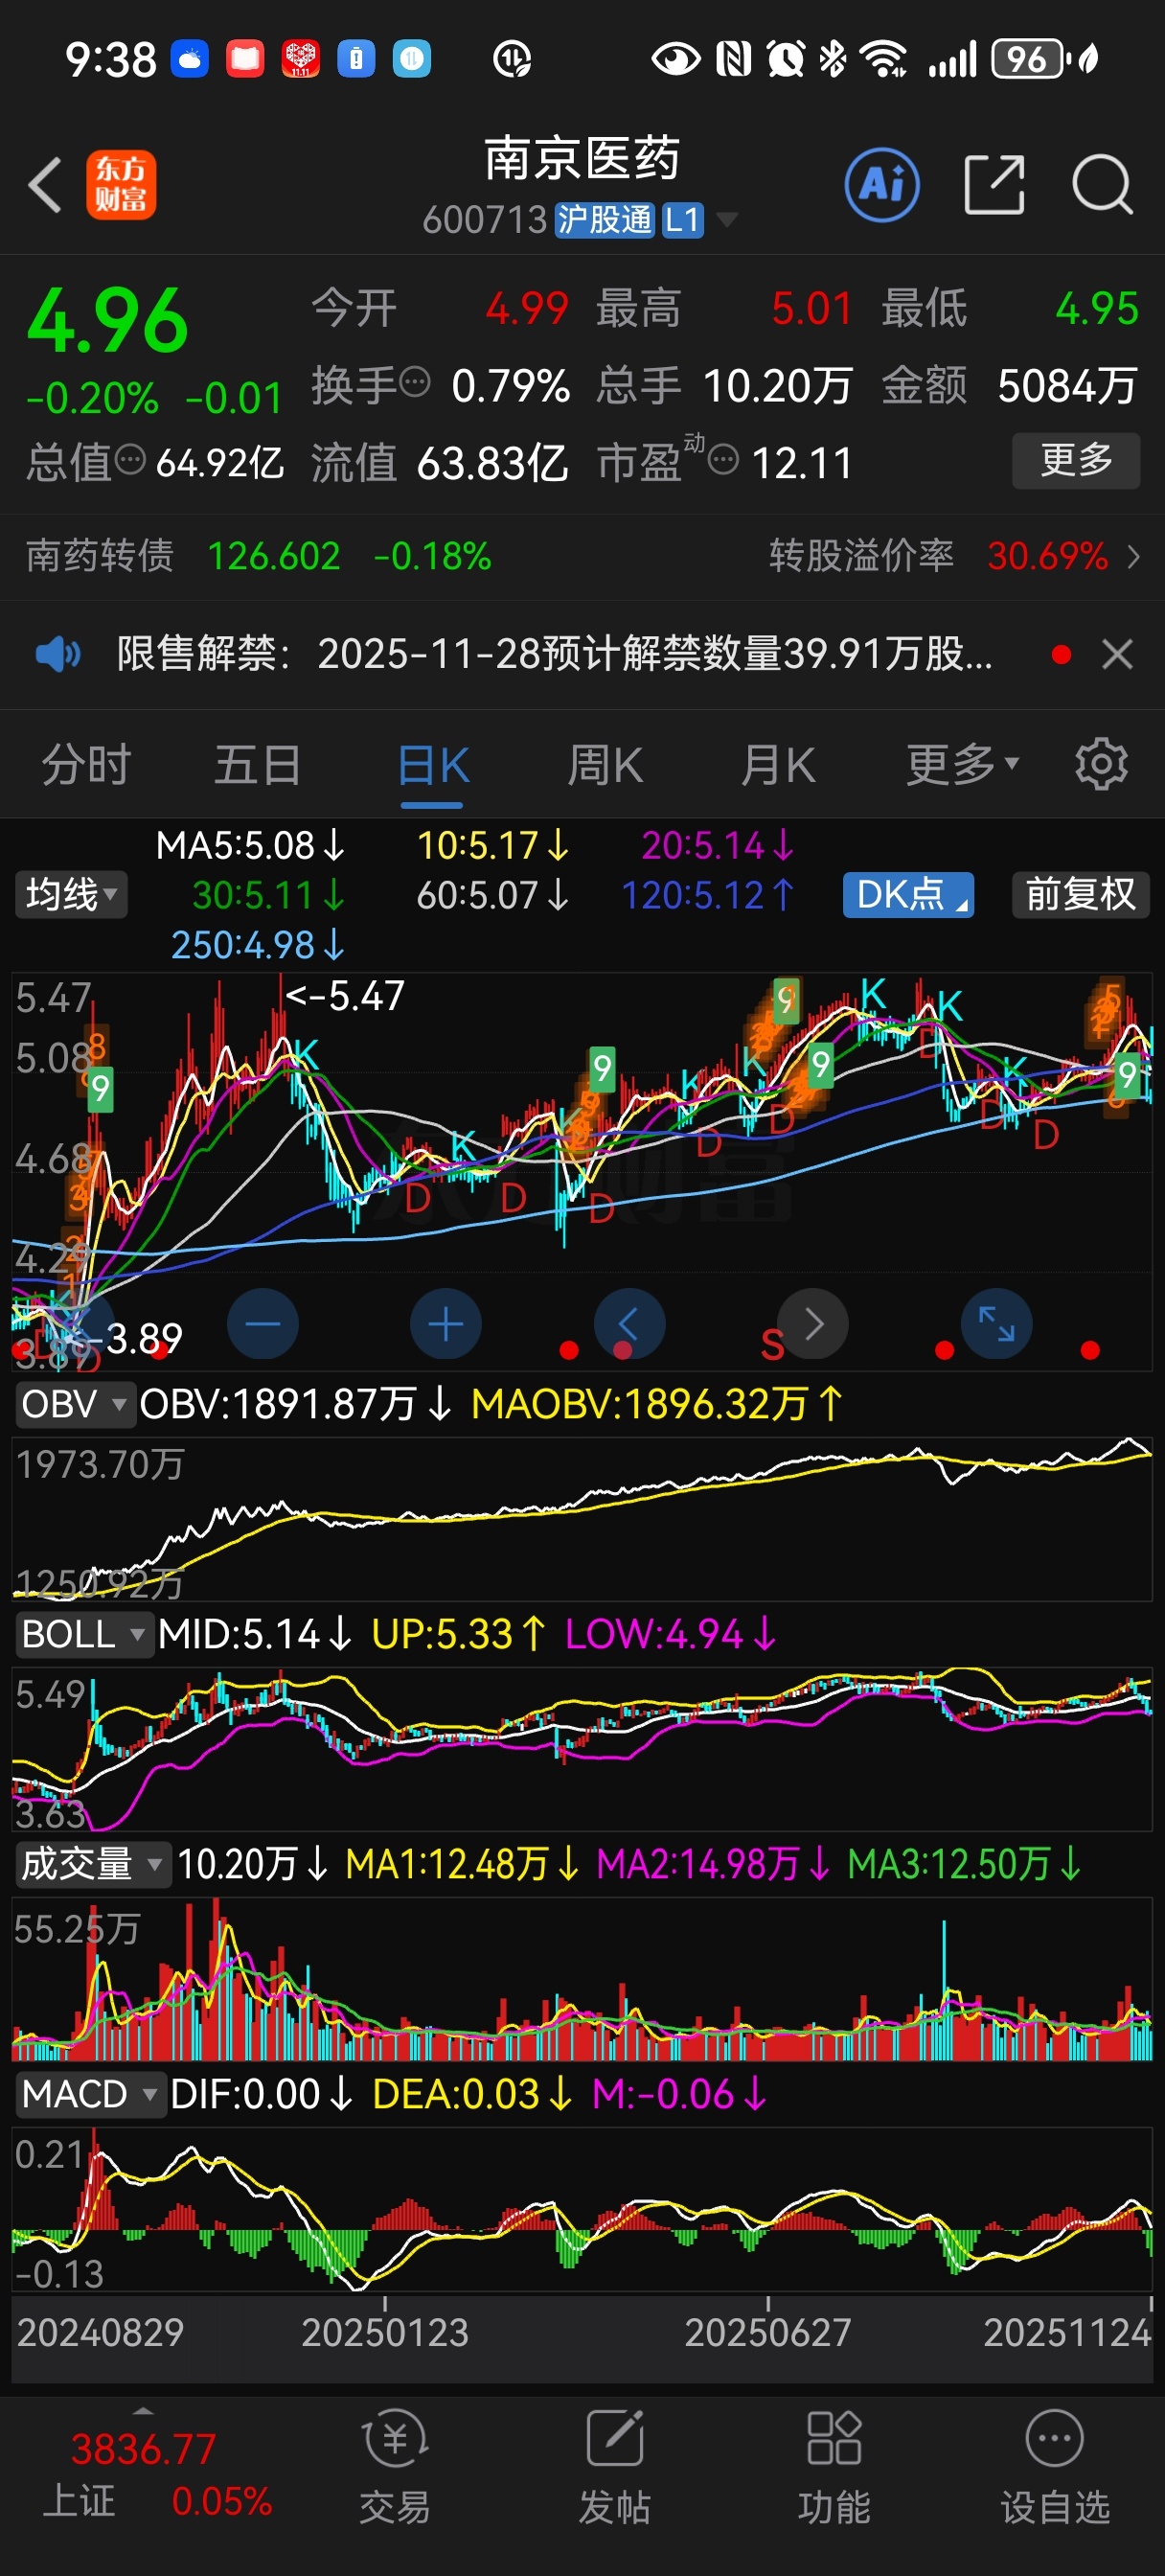
Task: Toggle the DK点 markers
Action: click(x=908, y=894)
